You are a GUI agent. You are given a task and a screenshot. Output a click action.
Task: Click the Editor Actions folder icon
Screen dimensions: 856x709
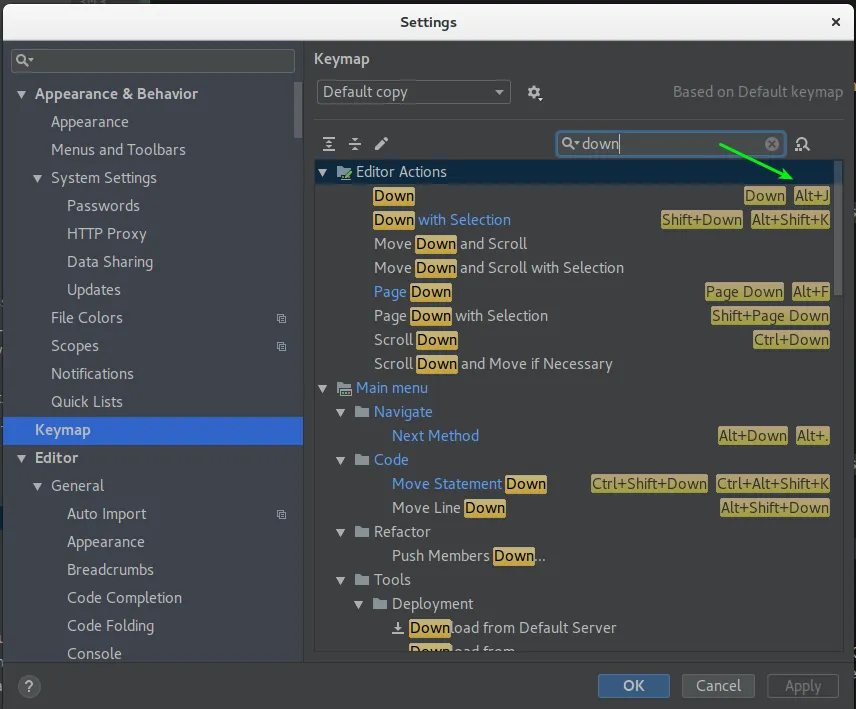[x=344, y=172]
